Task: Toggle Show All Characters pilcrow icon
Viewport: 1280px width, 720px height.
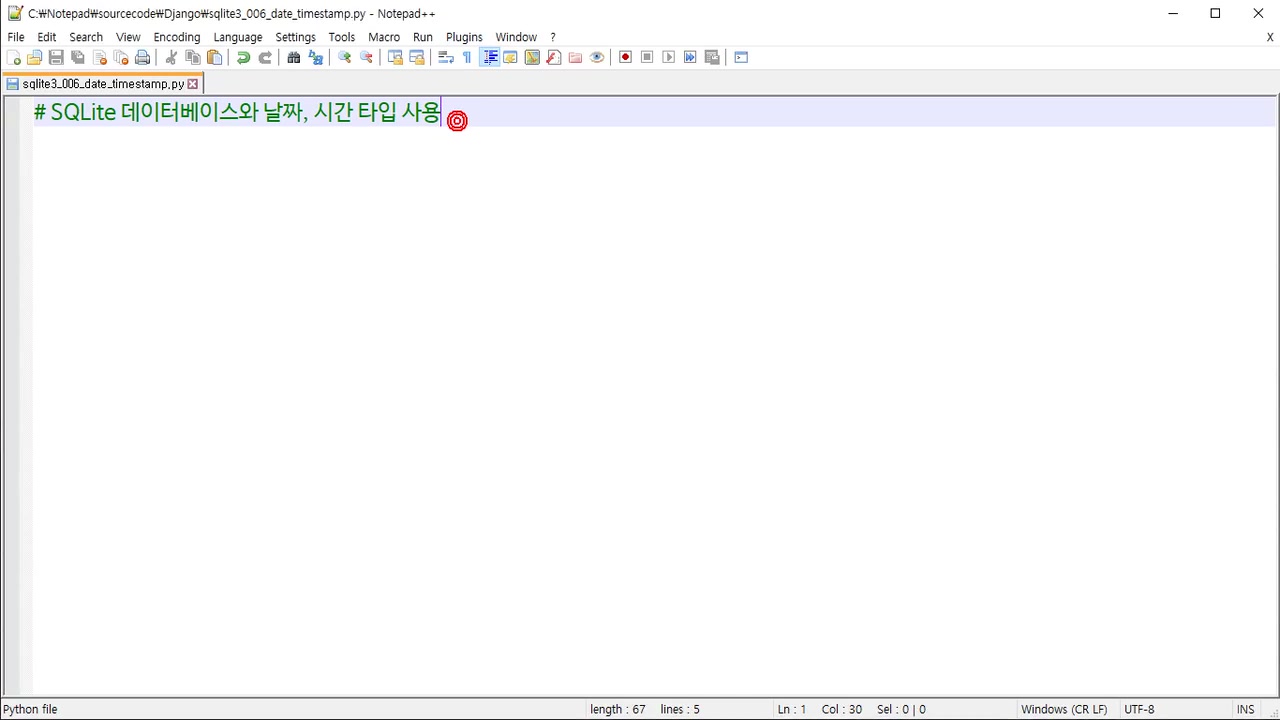Action: [x=467, y=58]
